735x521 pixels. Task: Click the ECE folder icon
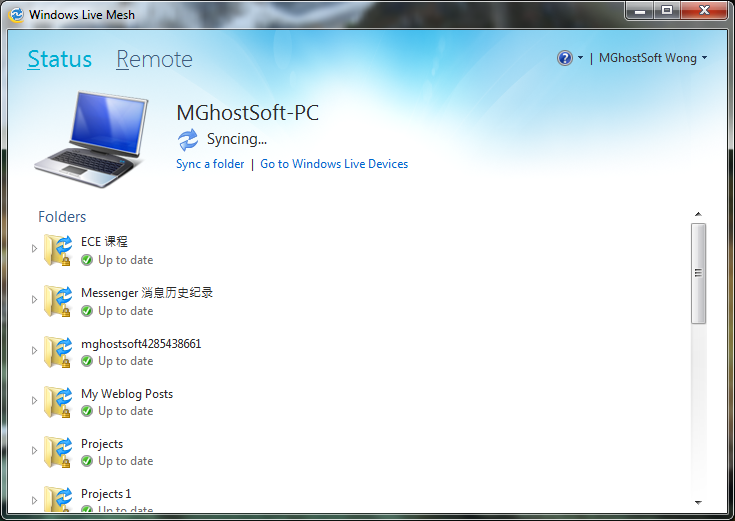point(58,249)
